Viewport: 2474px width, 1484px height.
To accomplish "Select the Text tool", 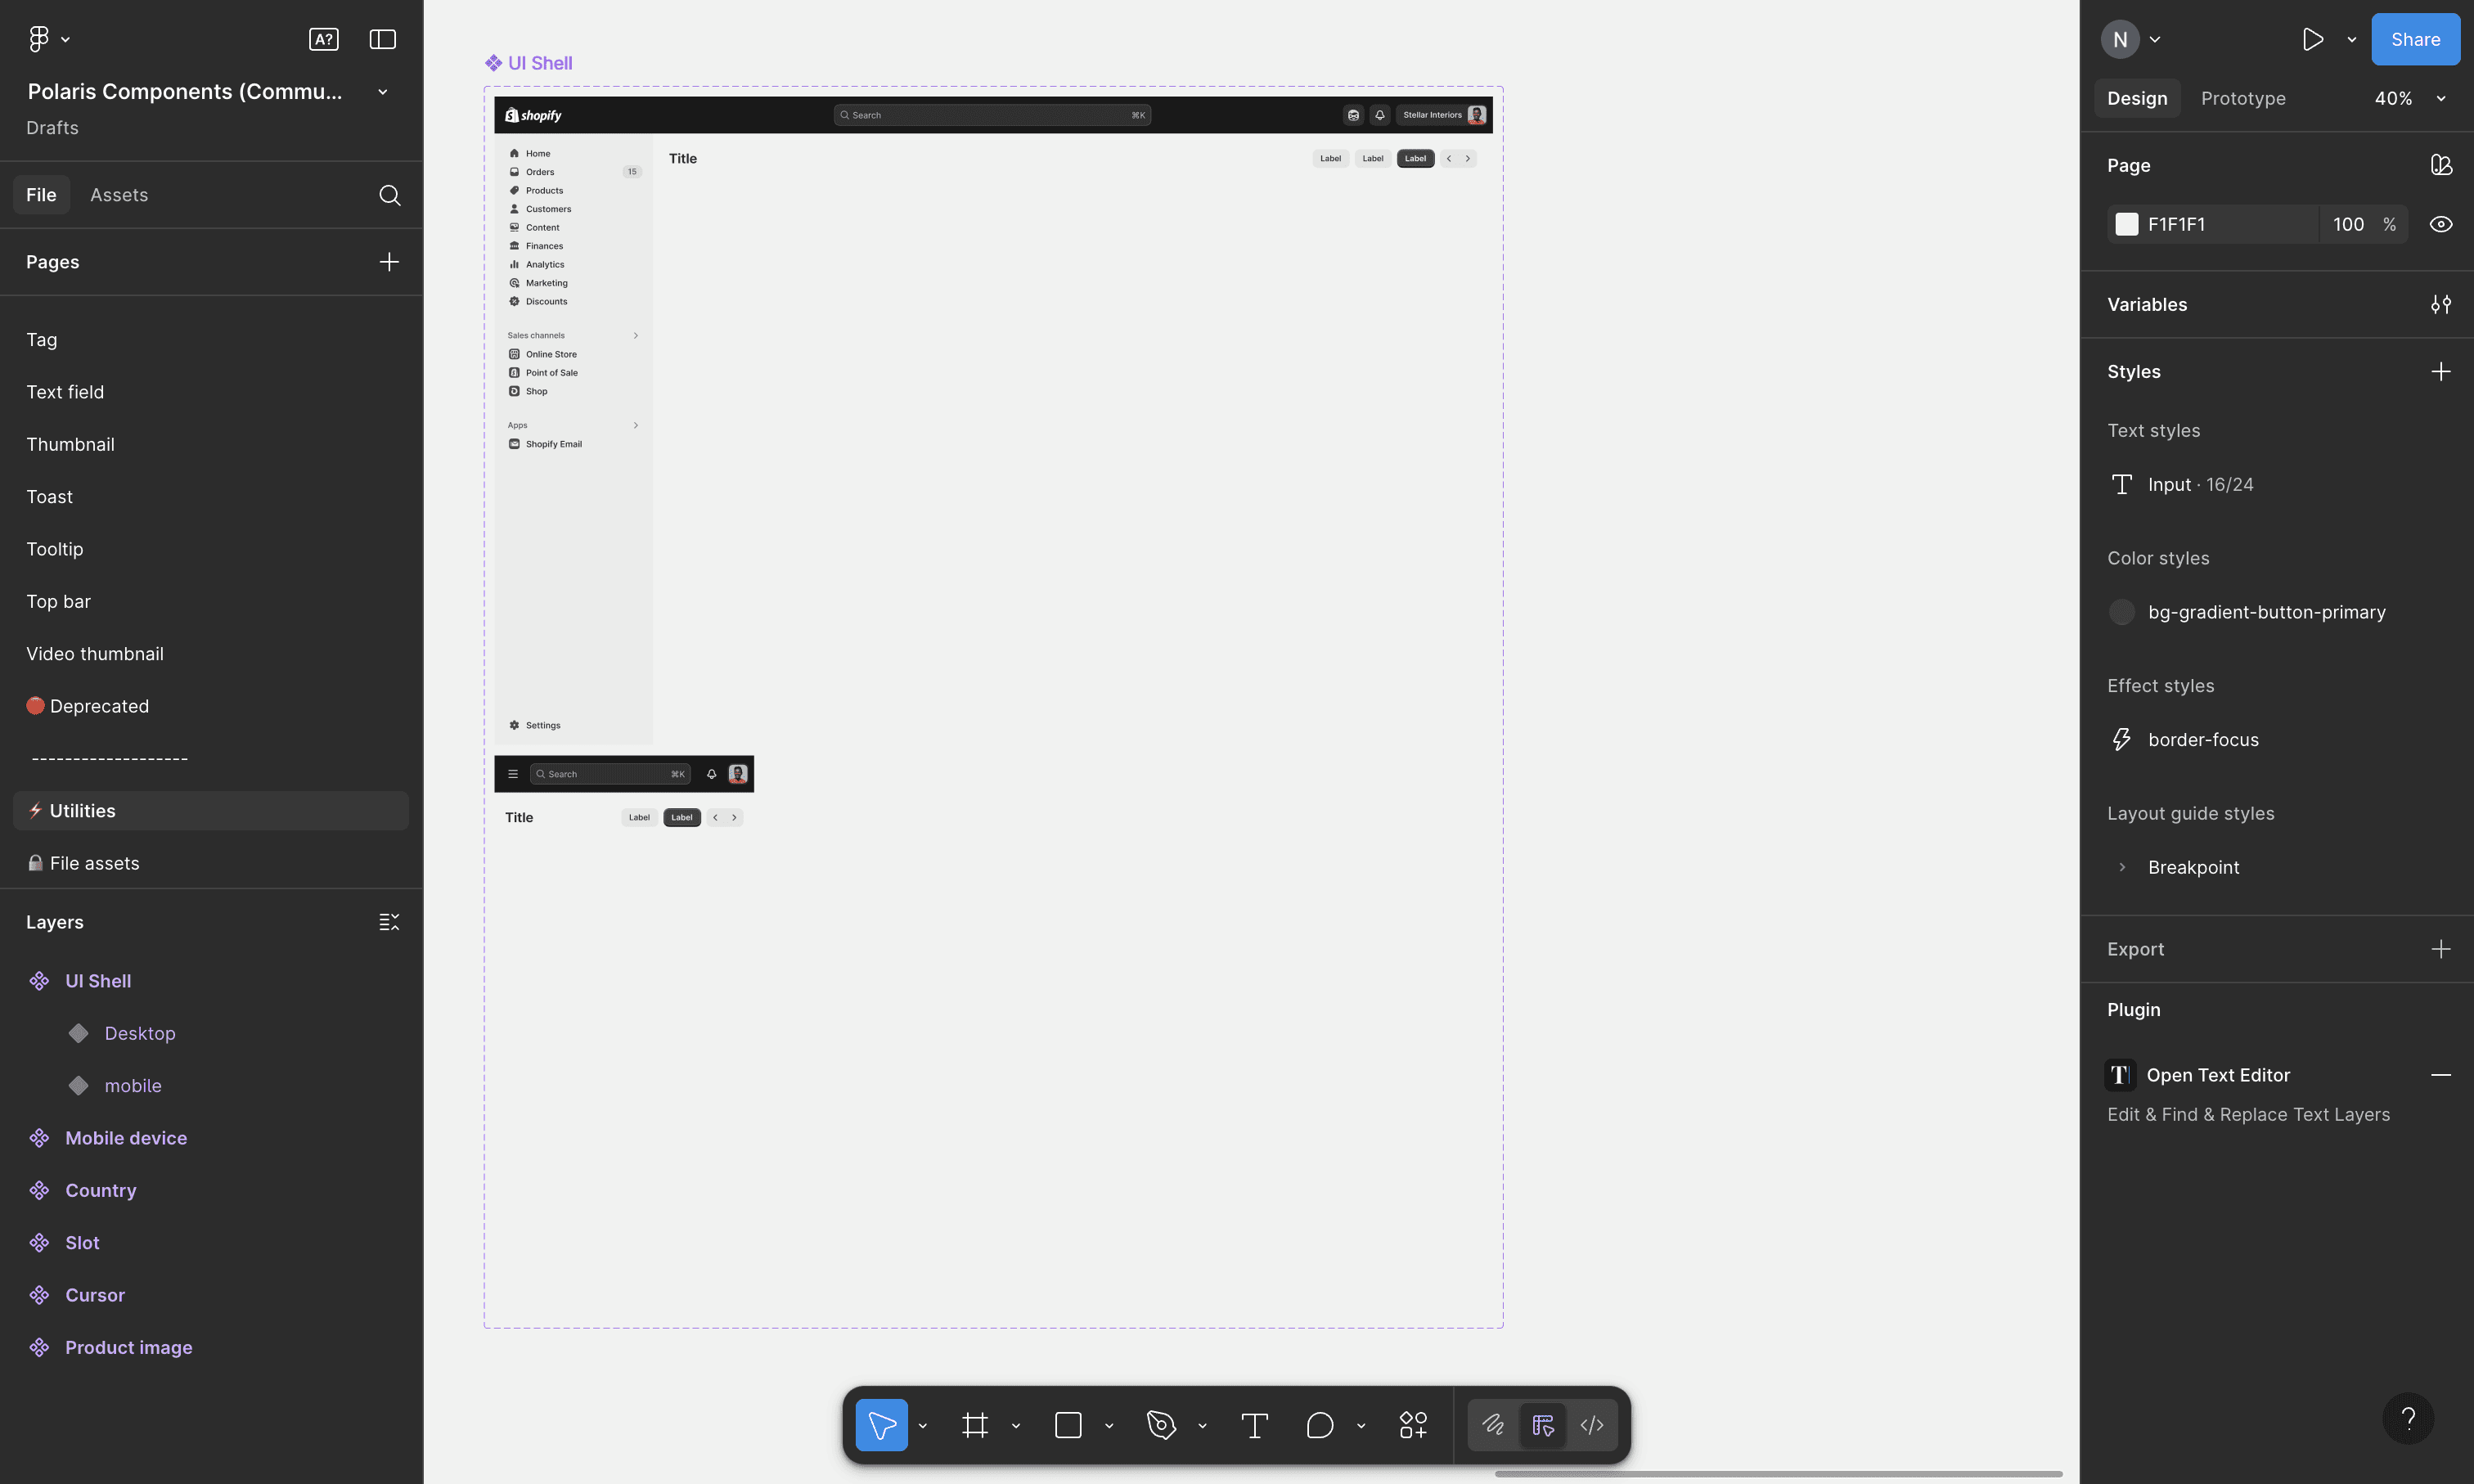I will click(1254, 1425).
